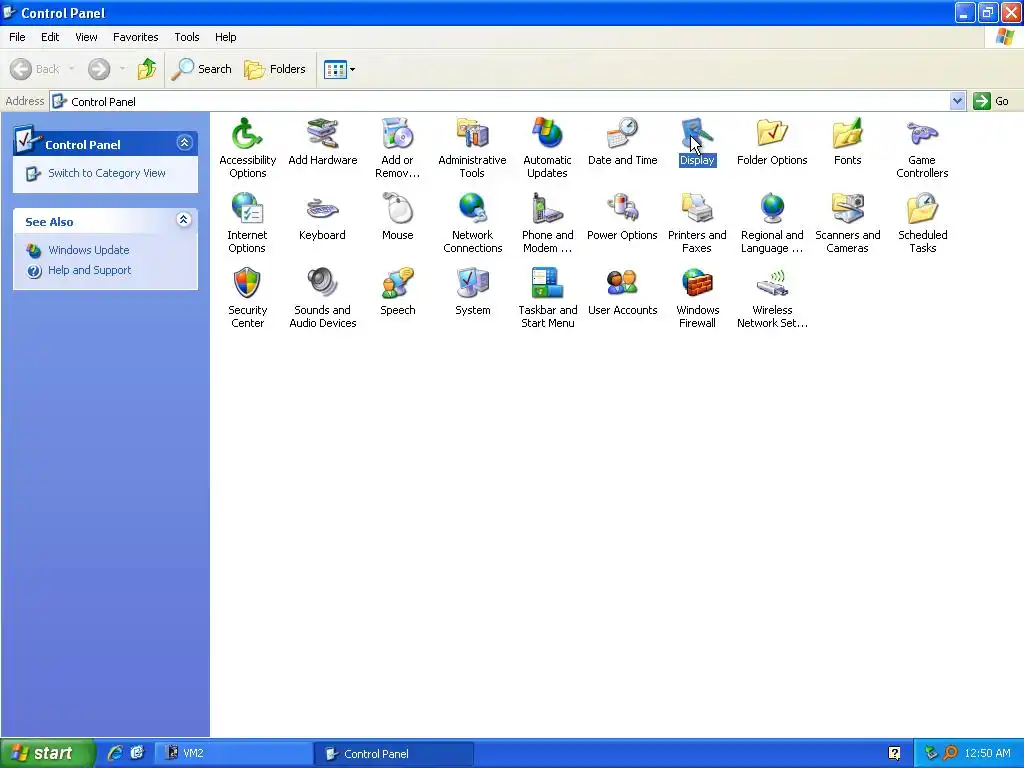Open the Windows Update link
Screen dimensions: 1024x768
pos(88,250)
